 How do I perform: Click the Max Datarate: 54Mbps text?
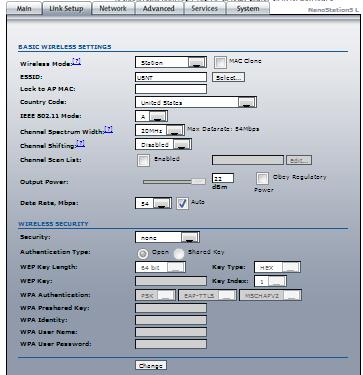click(223, 129)
